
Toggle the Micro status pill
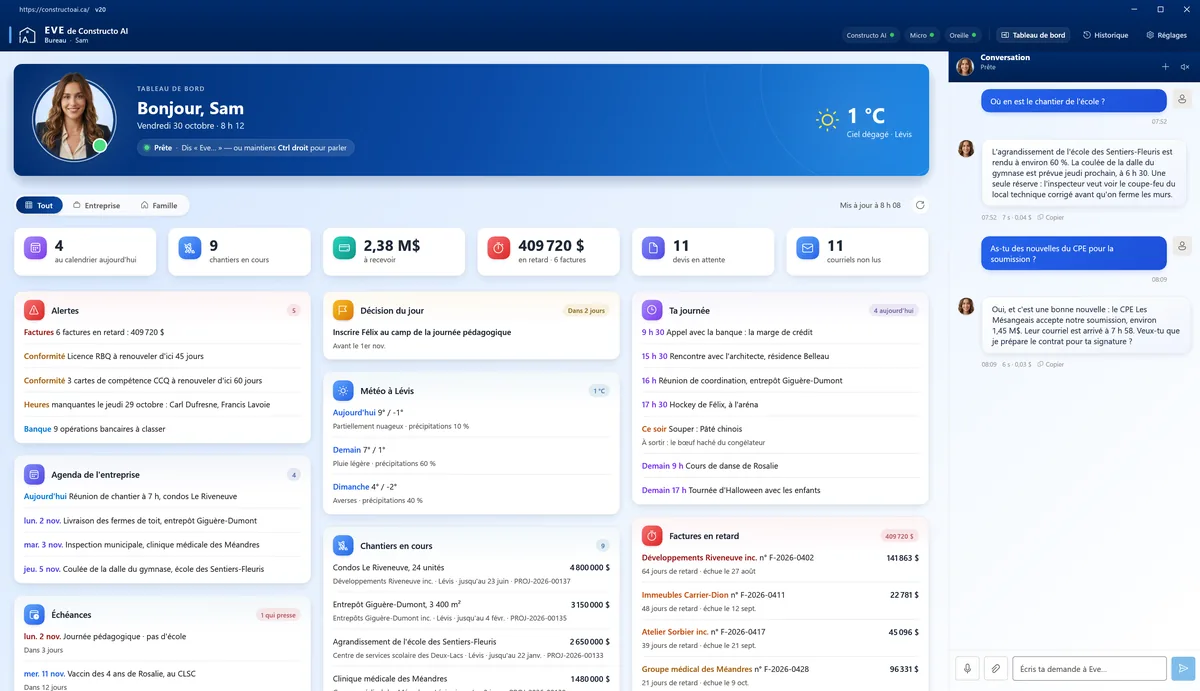tap(921, 35)
